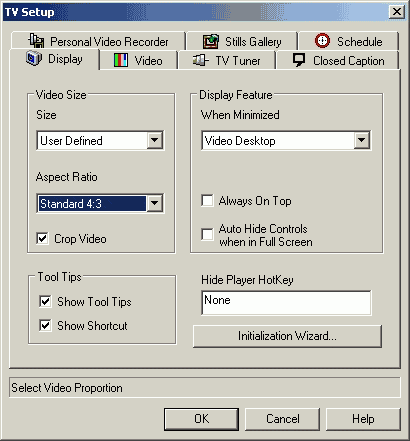410x441 pixels.
Task: Switch to the TV Tuner tab
Action: [227, 61]
